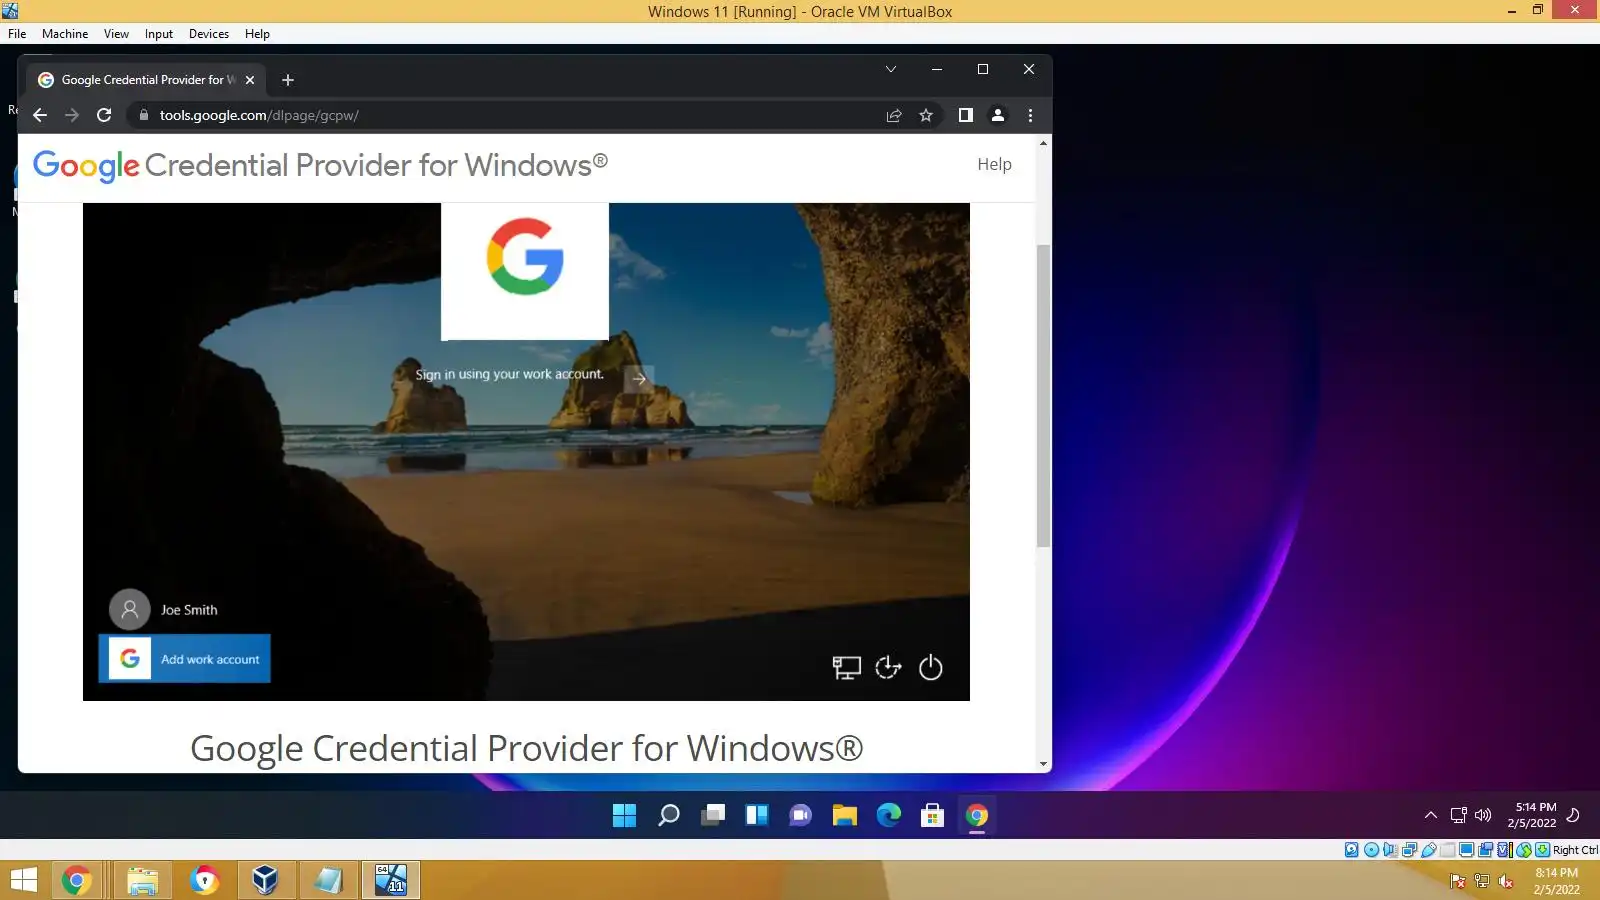Click the VirtualBox hard disk status icon
This screenshot has height=900, width=1600.
tap(1352, 850)
